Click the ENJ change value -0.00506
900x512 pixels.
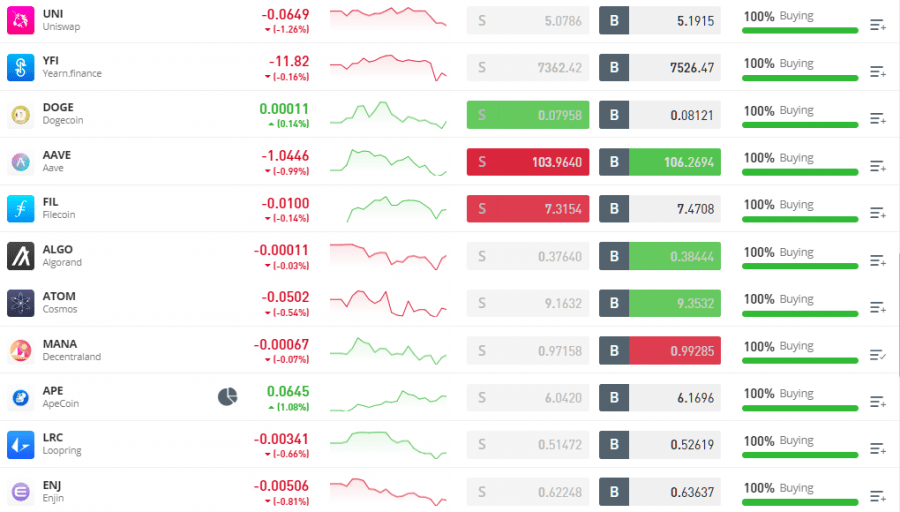pyautogui.click(x=282, y=486)
